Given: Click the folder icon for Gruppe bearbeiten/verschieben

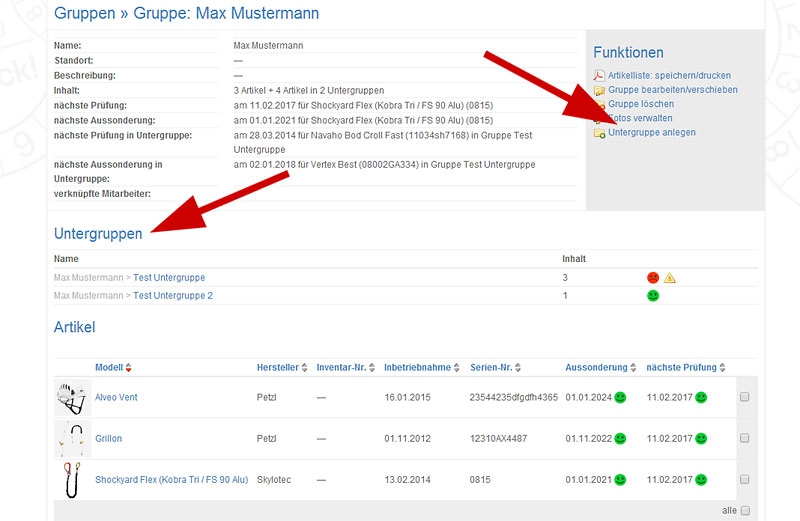Looking at the screenshot, I should pyautogui.click(x=599, y=90).
